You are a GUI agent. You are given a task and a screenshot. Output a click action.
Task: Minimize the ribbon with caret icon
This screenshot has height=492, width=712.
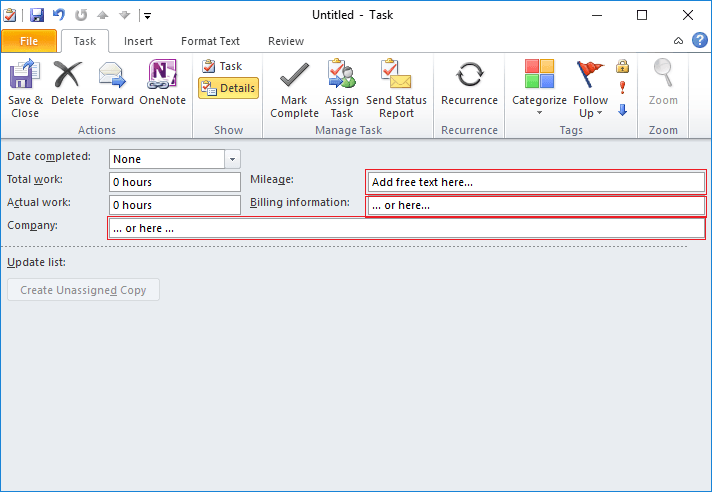click(x=678, y=41)
